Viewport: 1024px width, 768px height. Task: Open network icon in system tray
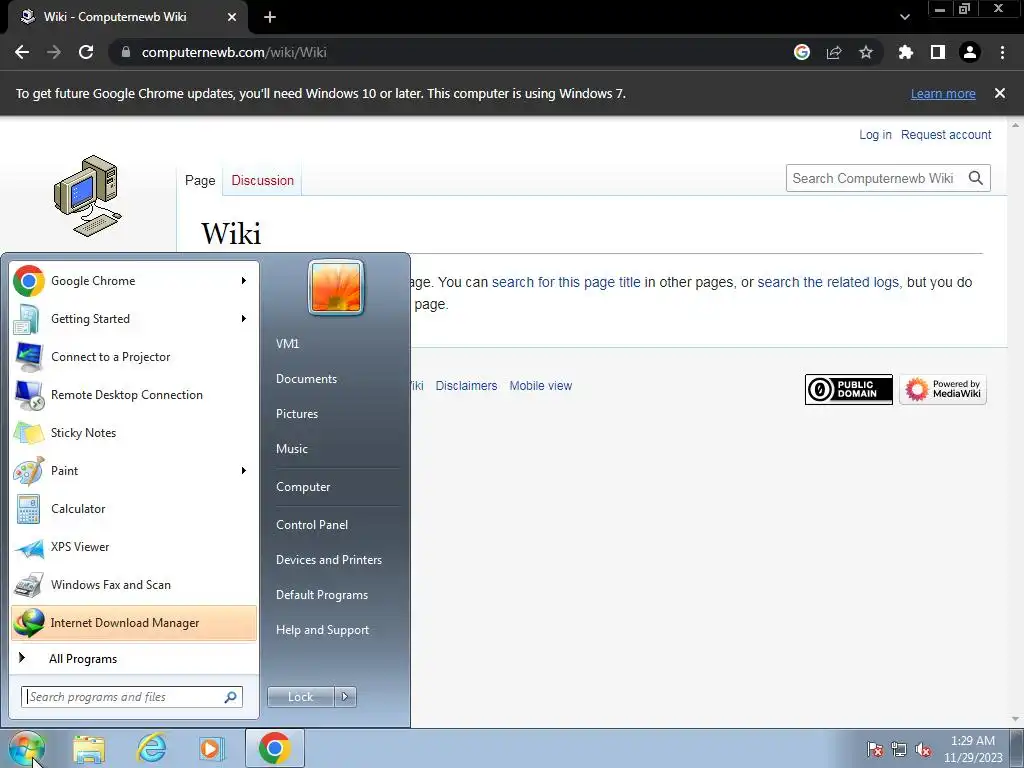(x=899, y=750)
